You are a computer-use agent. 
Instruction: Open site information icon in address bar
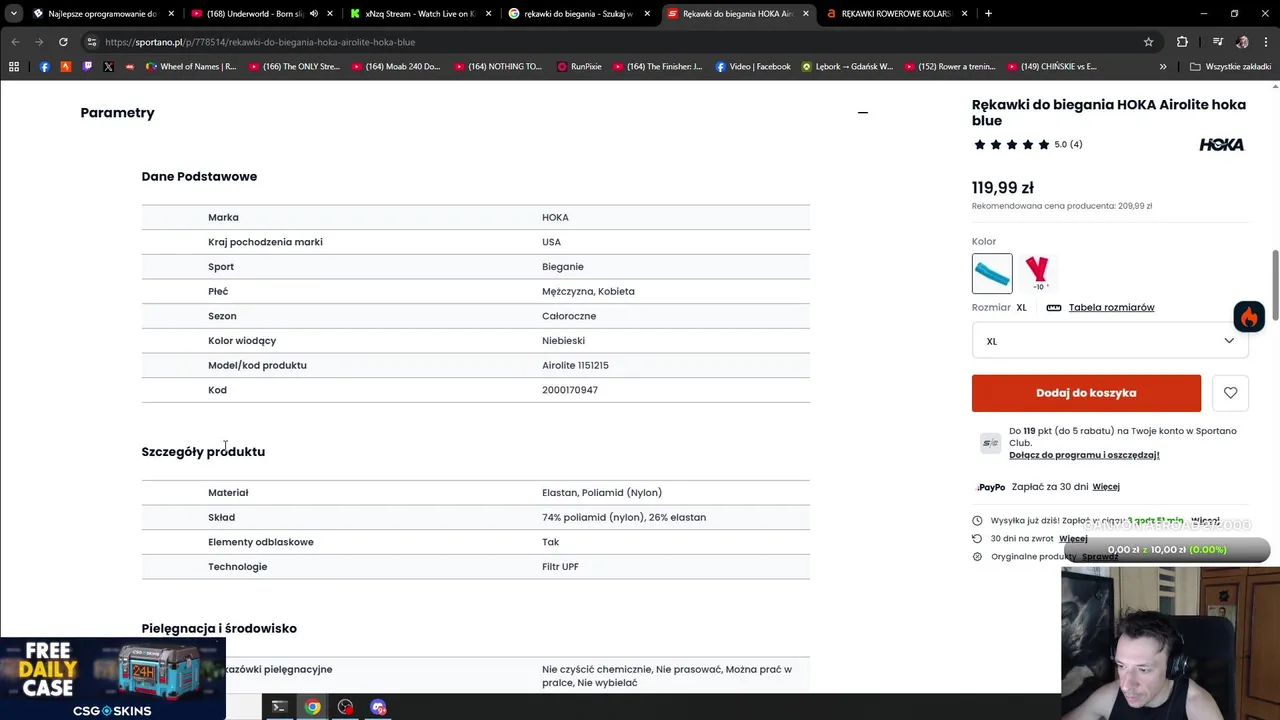pyautogui.click(x=92, y=42)
